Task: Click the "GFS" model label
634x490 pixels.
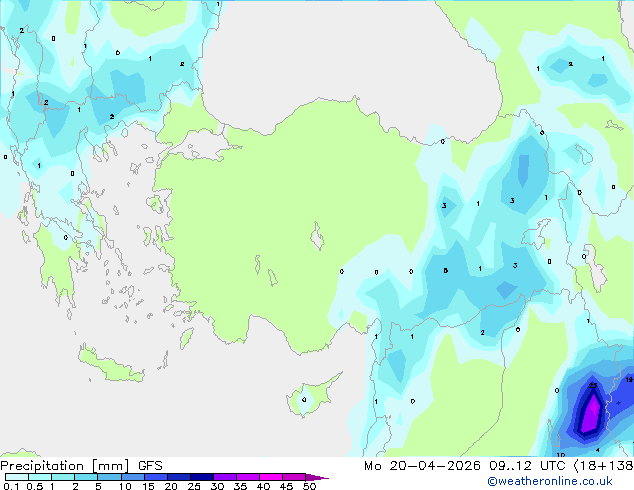Action: pos(150,466)
